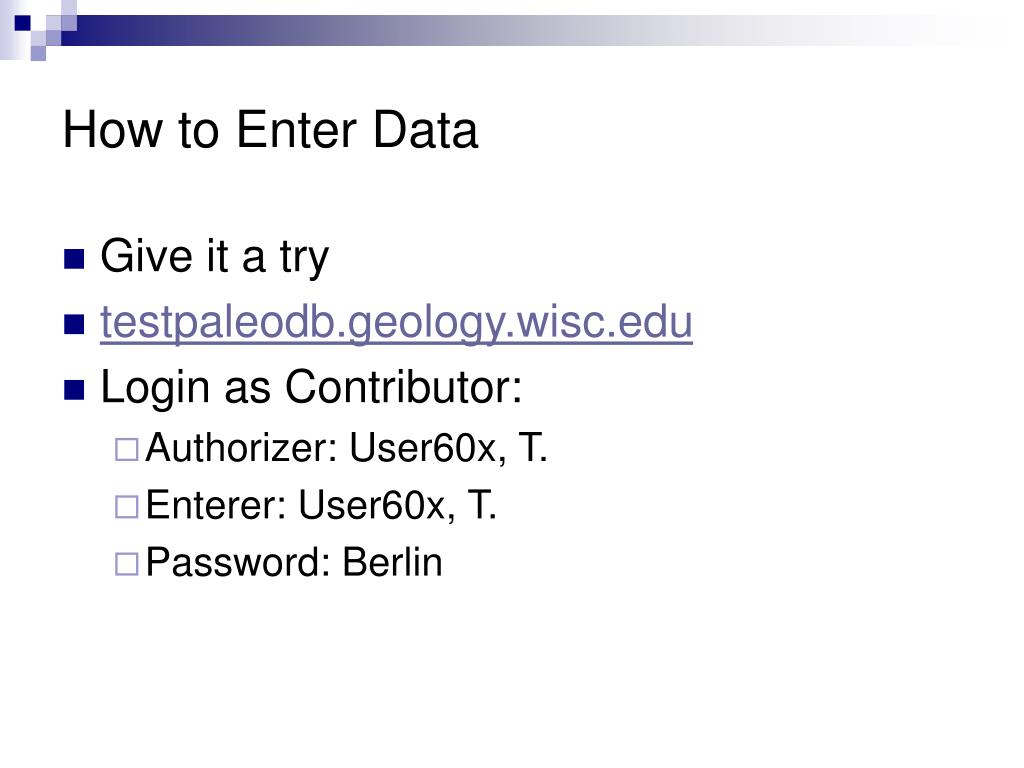The height and width of the screenshot is (768, 1024).
Task: Select the 'Enterer: User60x, T.' text
Action: tap(321, 505)
